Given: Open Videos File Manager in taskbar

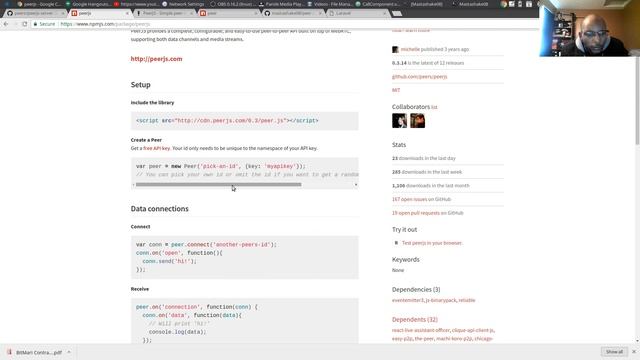Looking at the screenshot, I should [x=330, y=4].
